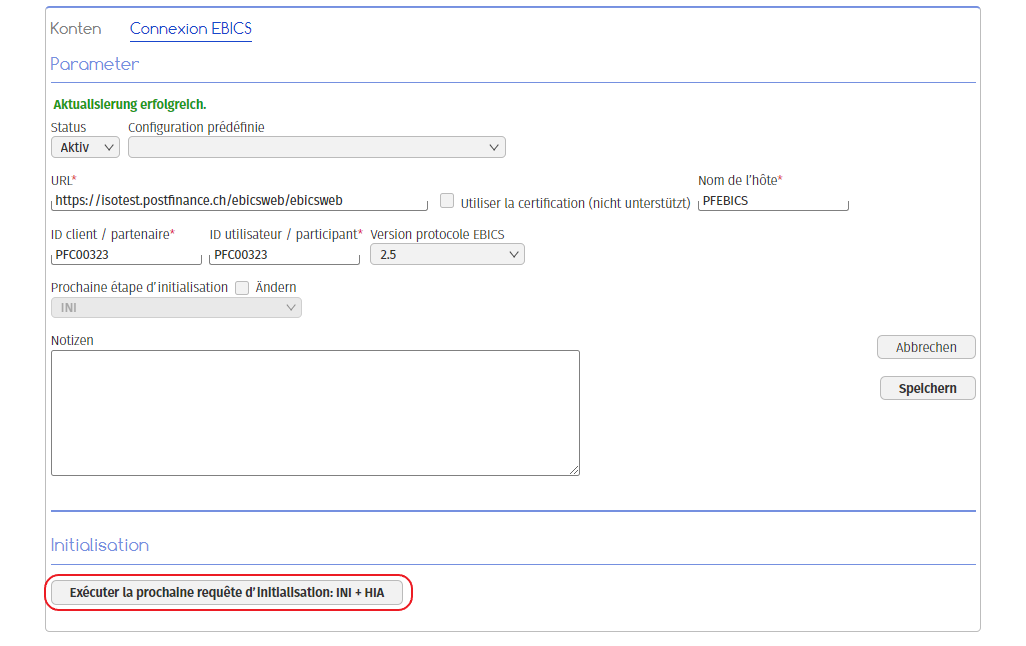This screenshot has width=1026, height=646.
Task: Expand the Configuration prédéfinie dropdown
Action: 317,147
